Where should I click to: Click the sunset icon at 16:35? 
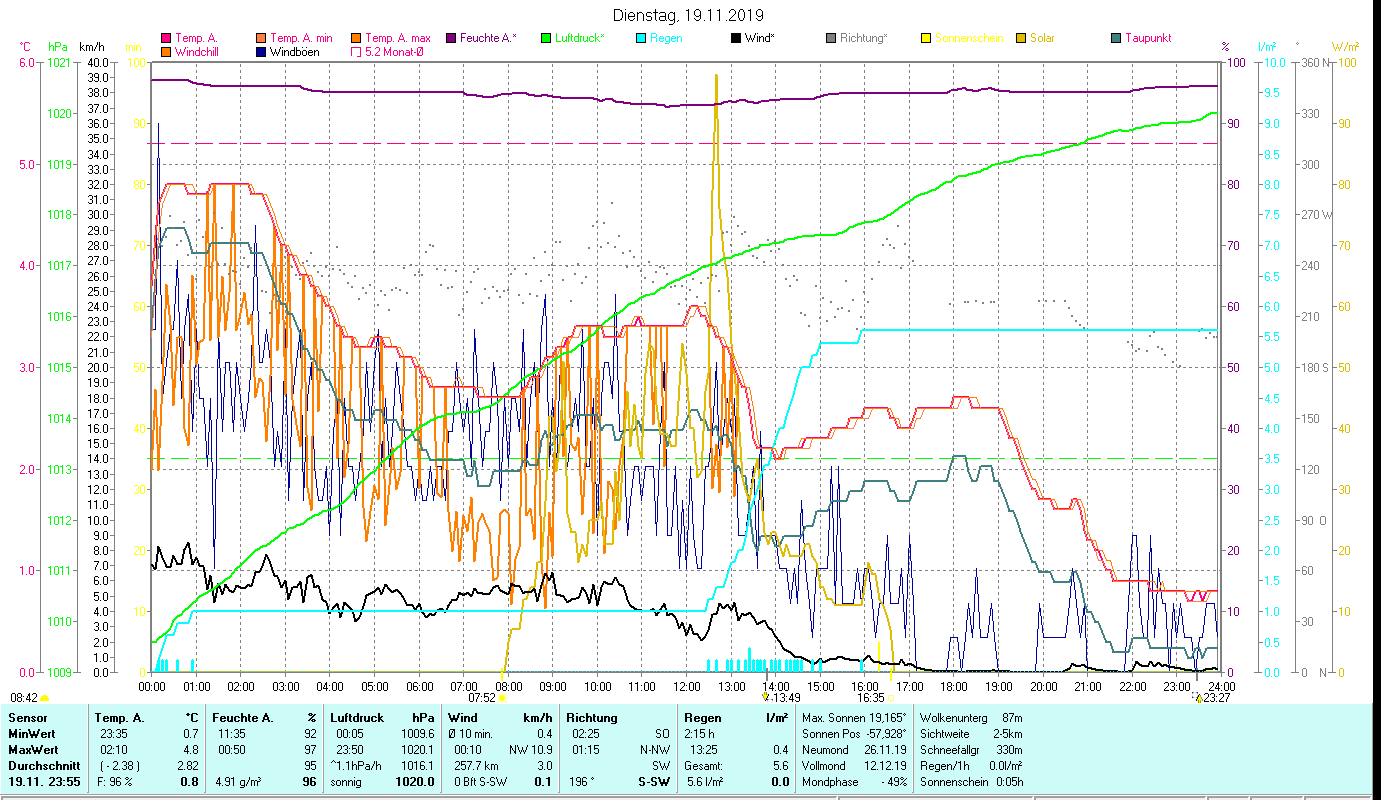(x=890, y=698)
